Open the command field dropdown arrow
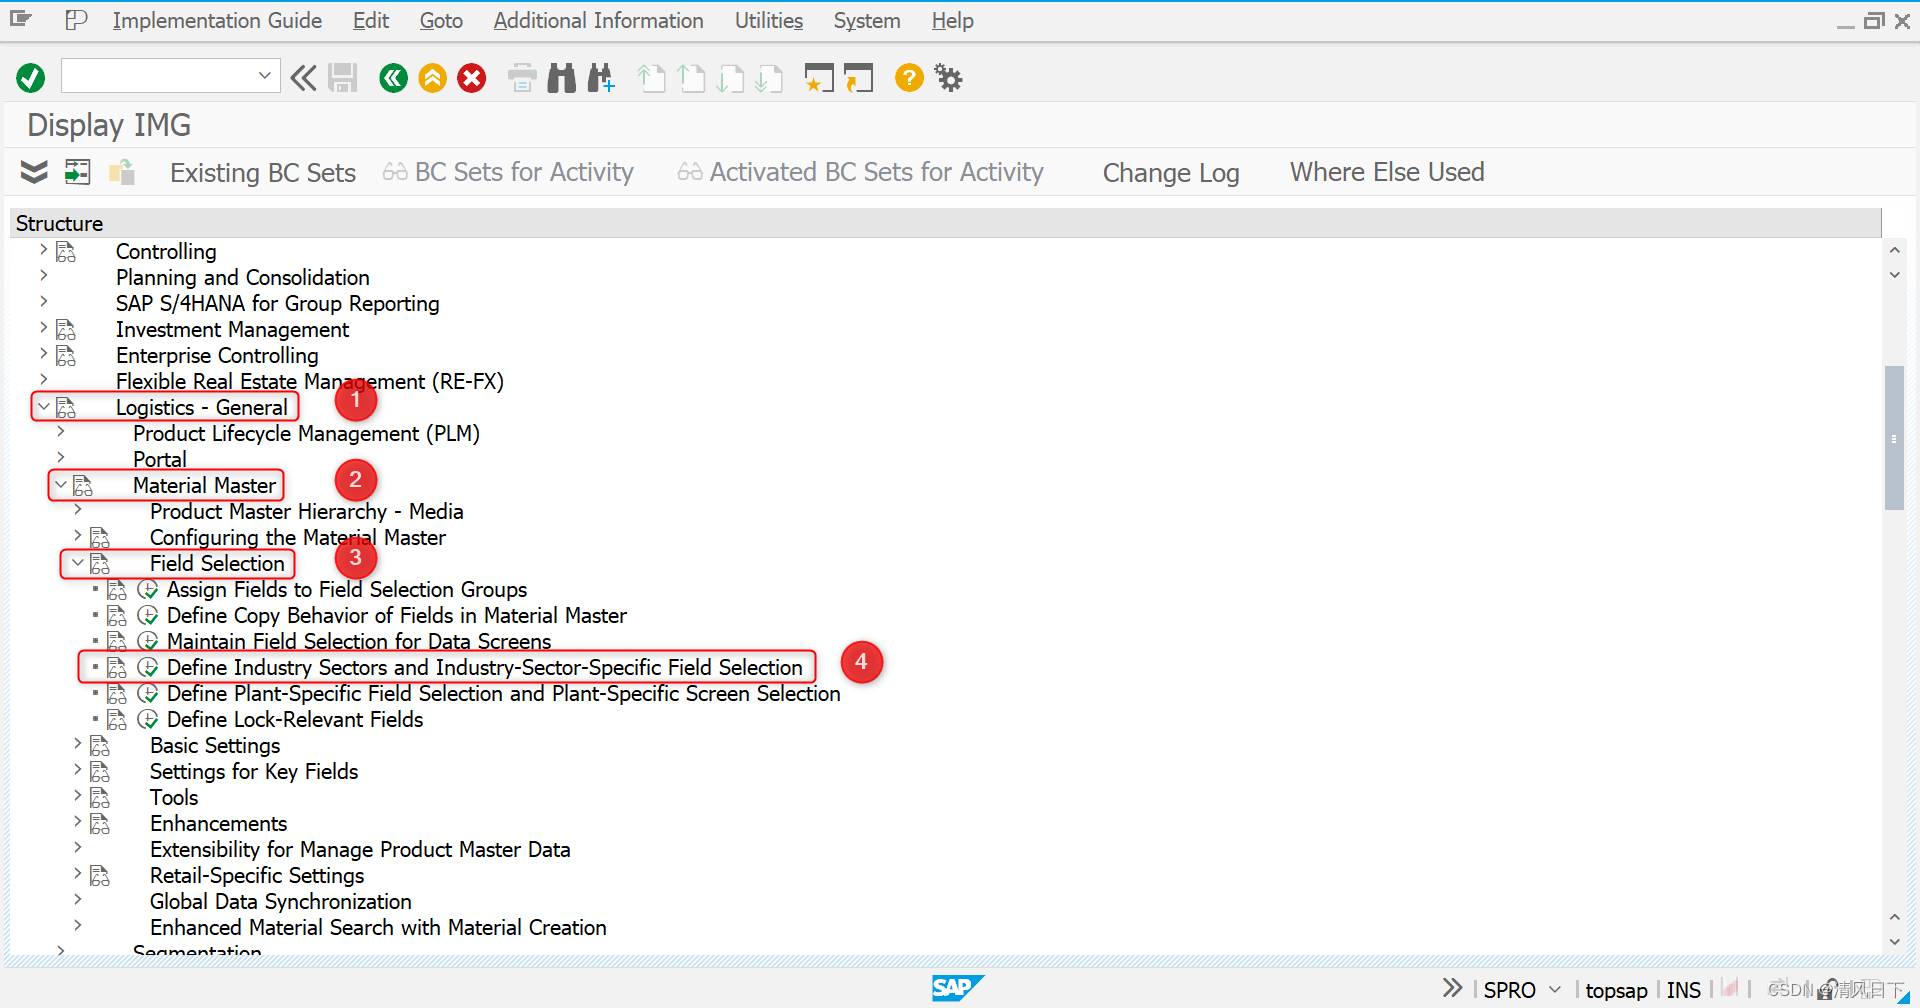 click(x=265, y=75)
